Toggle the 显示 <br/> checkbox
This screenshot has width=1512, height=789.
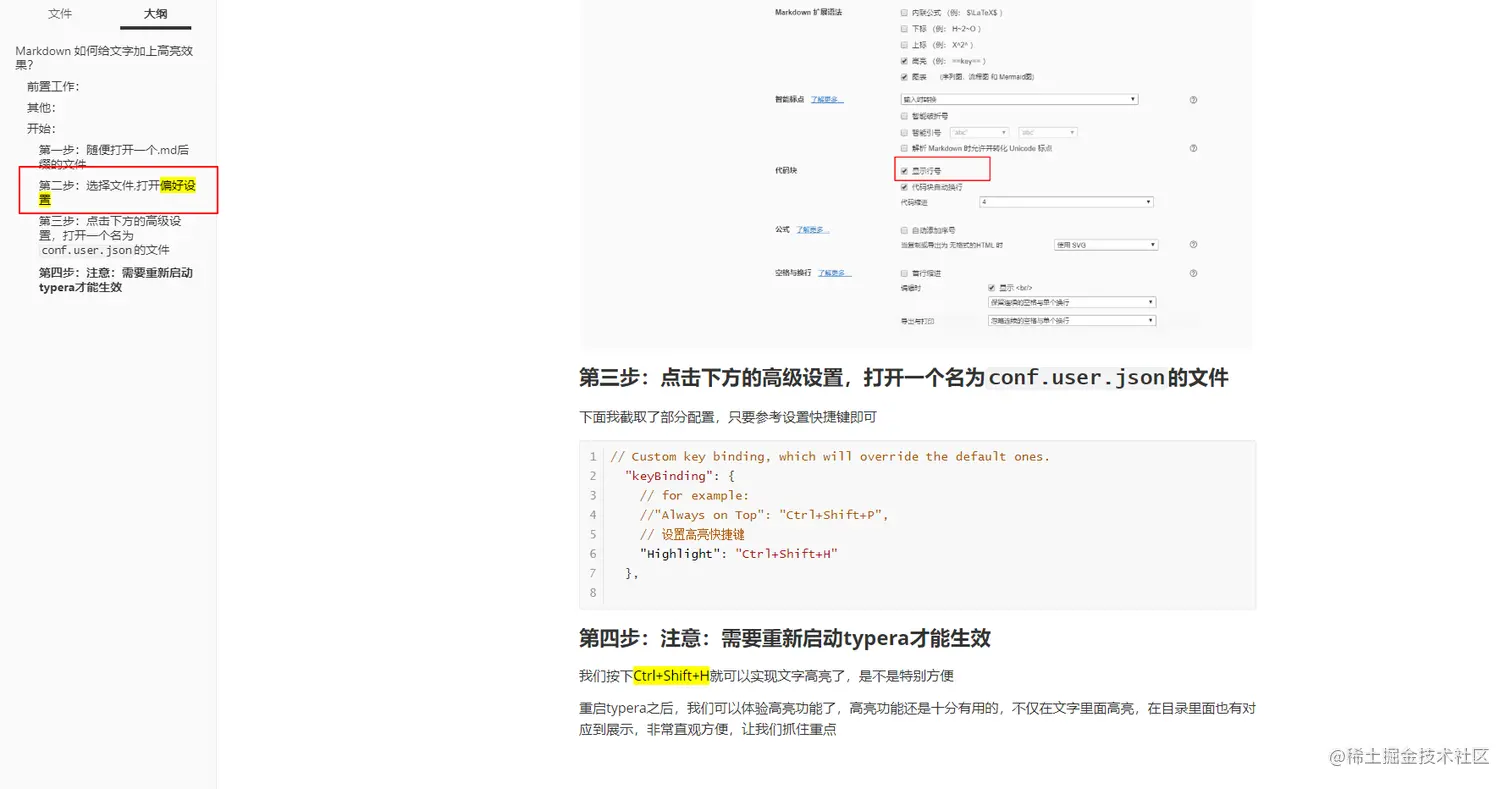pos(991,288)
